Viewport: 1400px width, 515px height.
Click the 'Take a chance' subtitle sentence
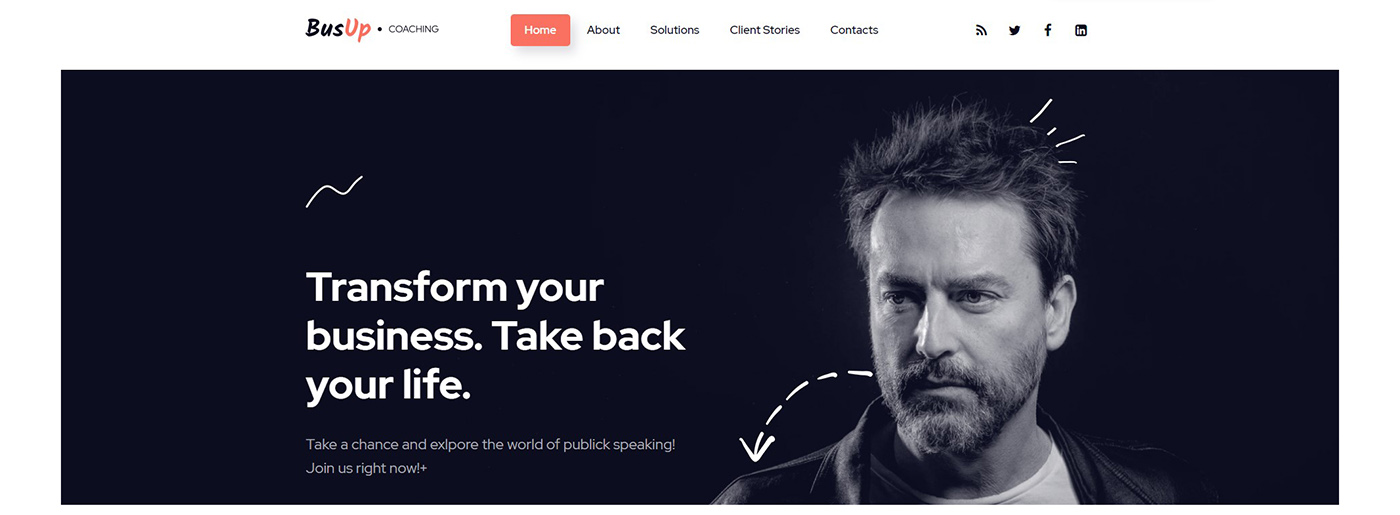pyautogui.click(x=491, y=444)
